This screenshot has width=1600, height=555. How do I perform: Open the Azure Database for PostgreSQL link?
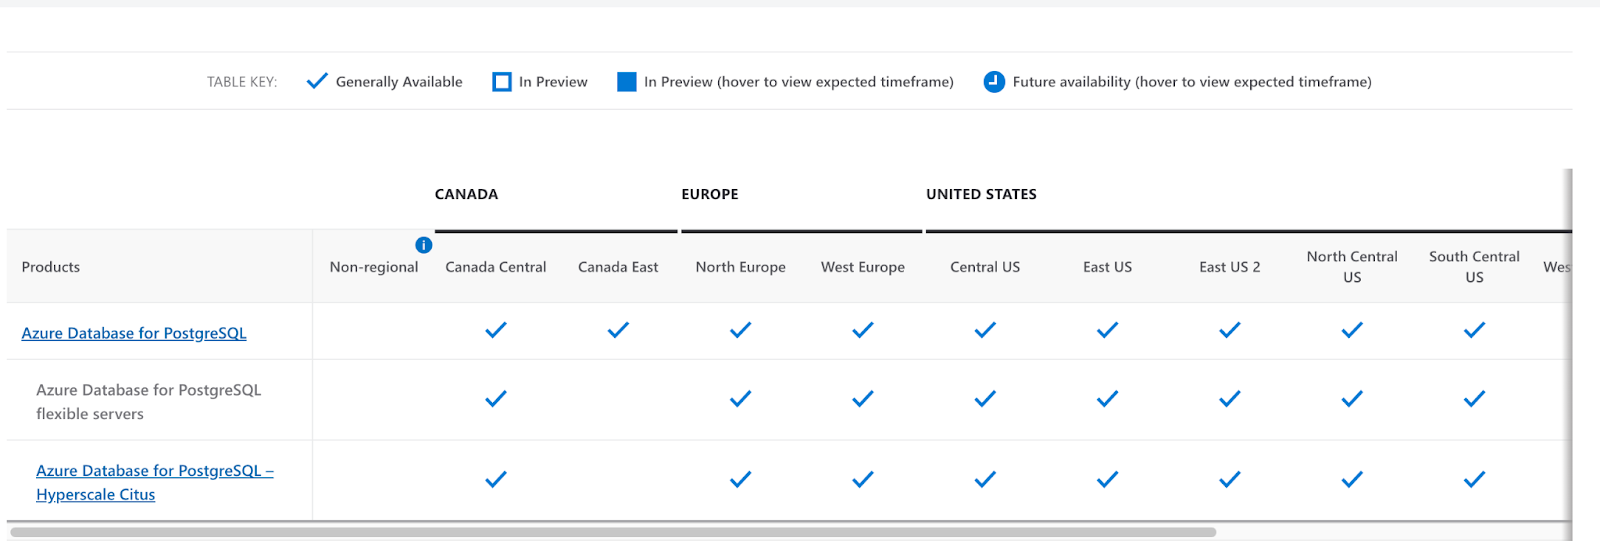coord(134,333)
